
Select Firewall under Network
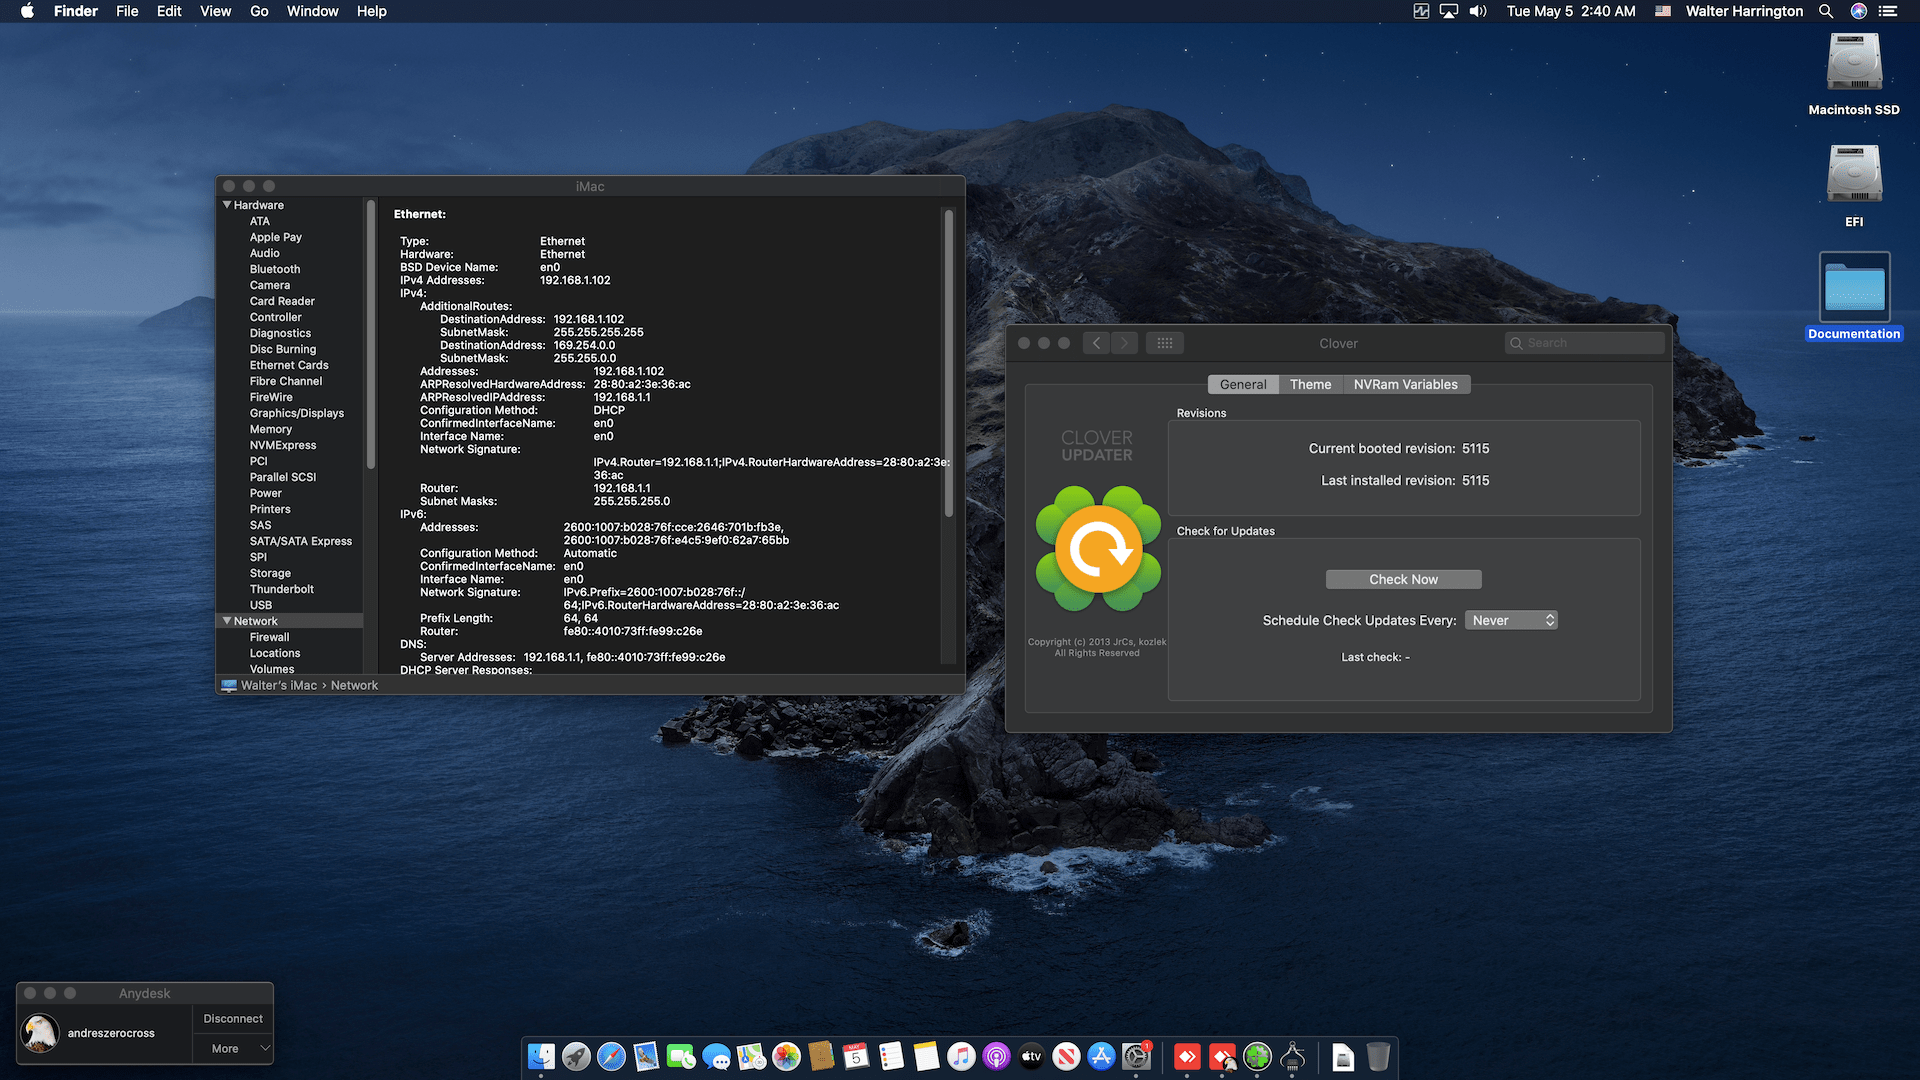coord(270,637)
